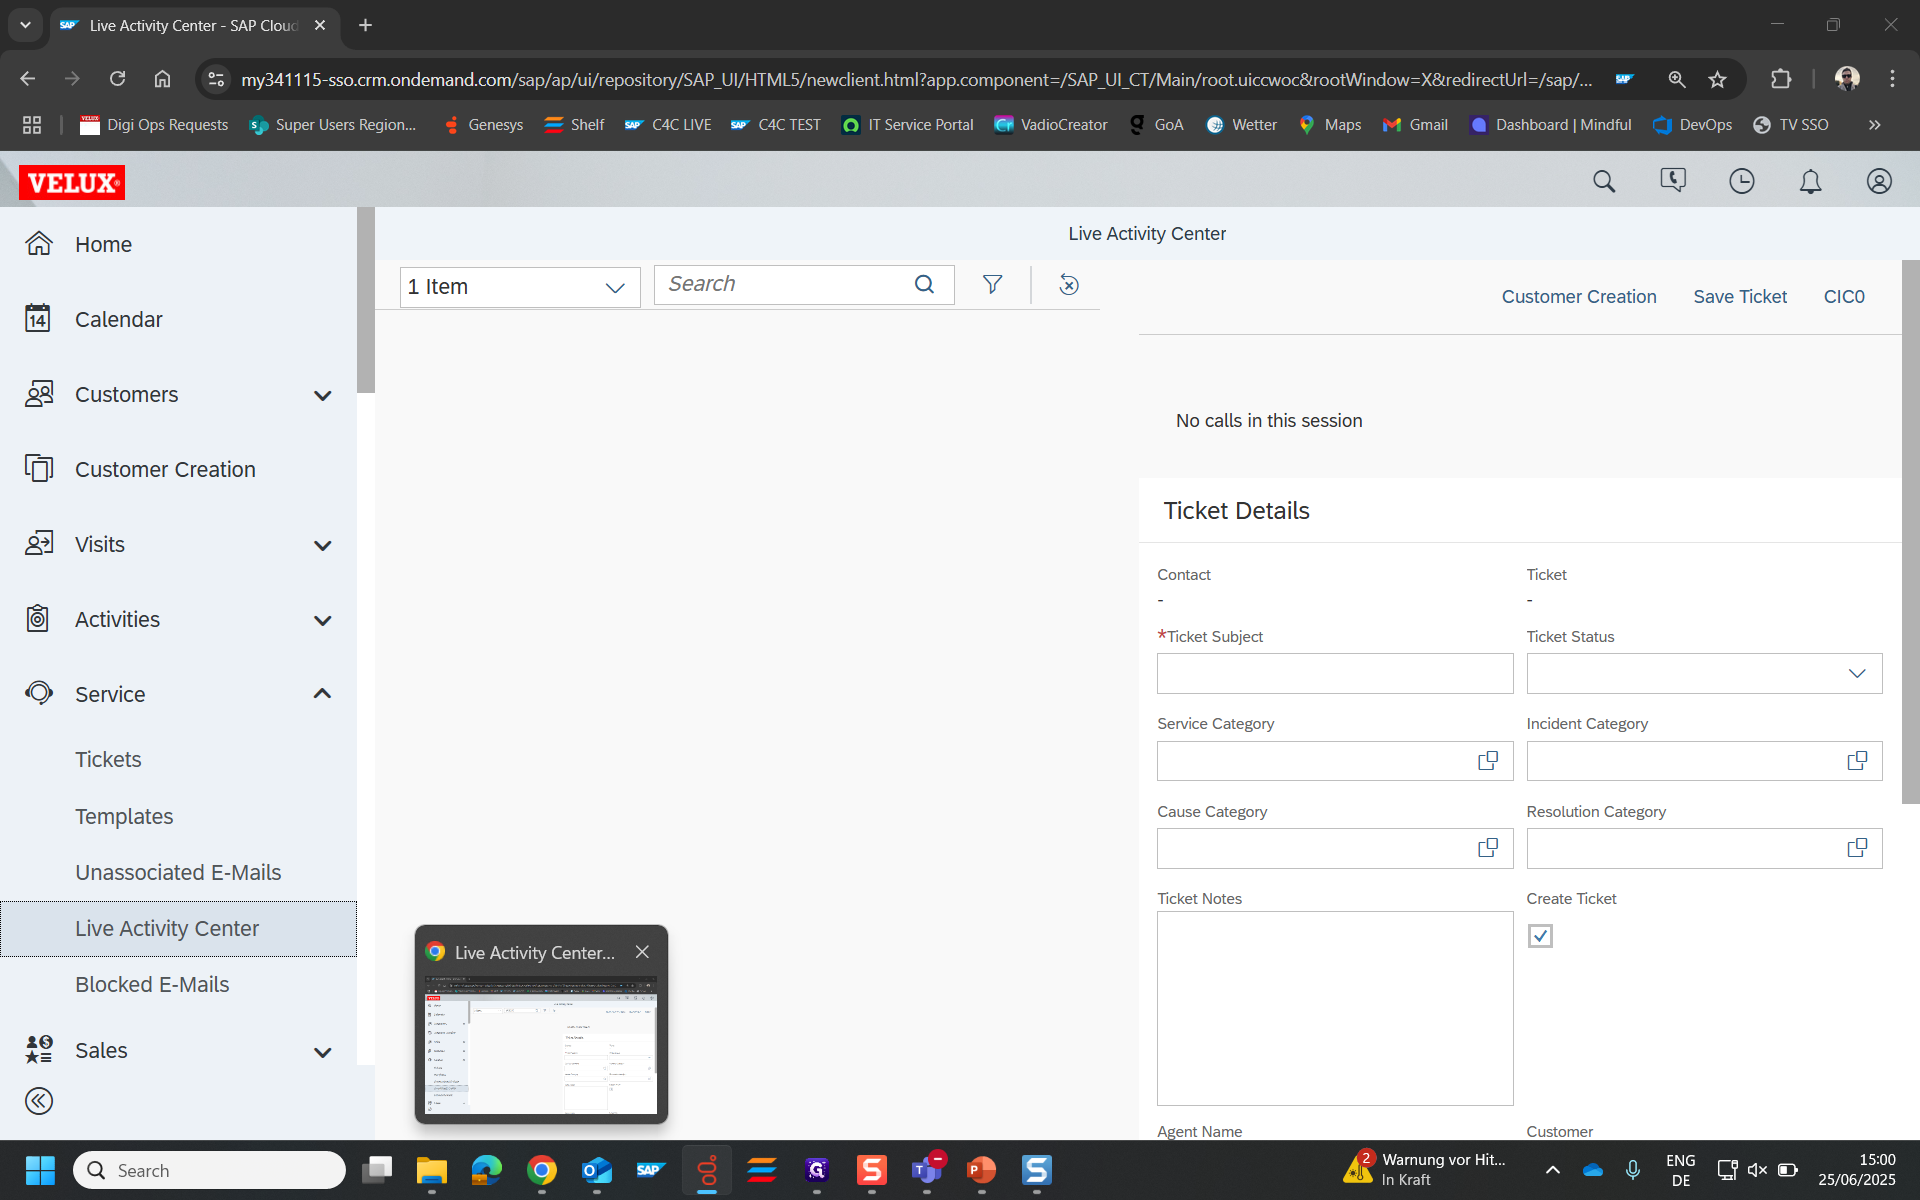Collapse the Service menu chevron
The image size is (1920, 1200).
click(322, 693)
